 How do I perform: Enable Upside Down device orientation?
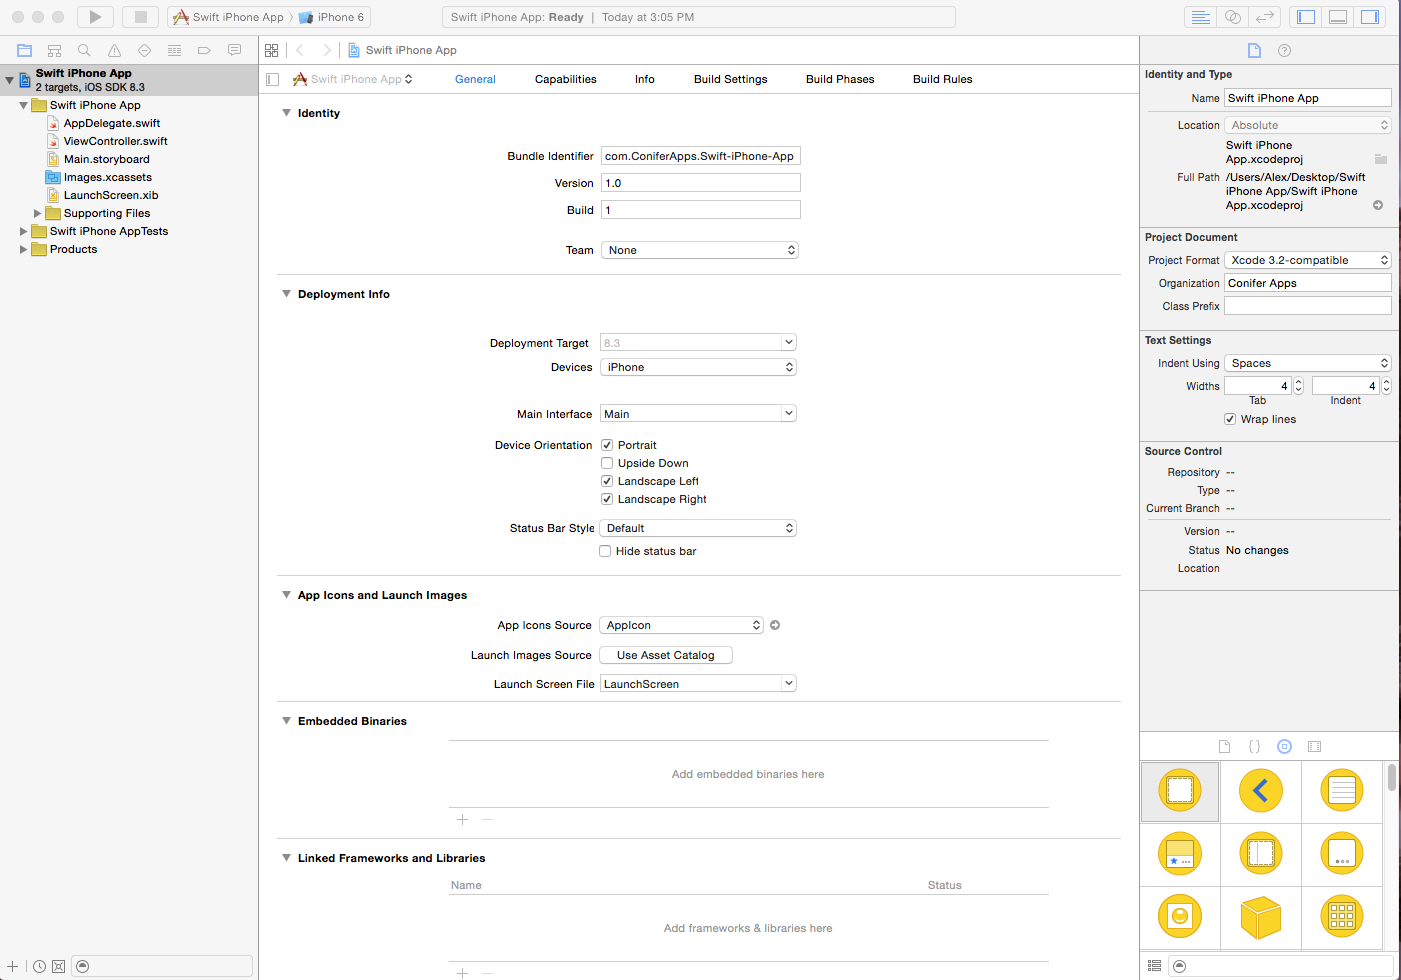point(607,463)
